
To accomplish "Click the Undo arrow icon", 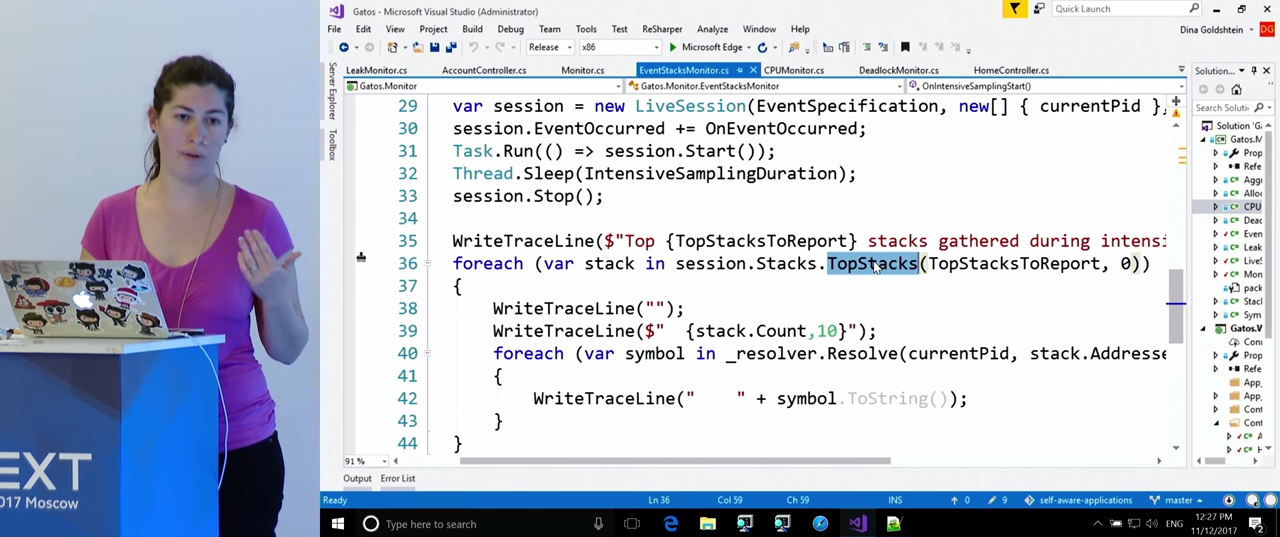I will [x=474, y=48].
